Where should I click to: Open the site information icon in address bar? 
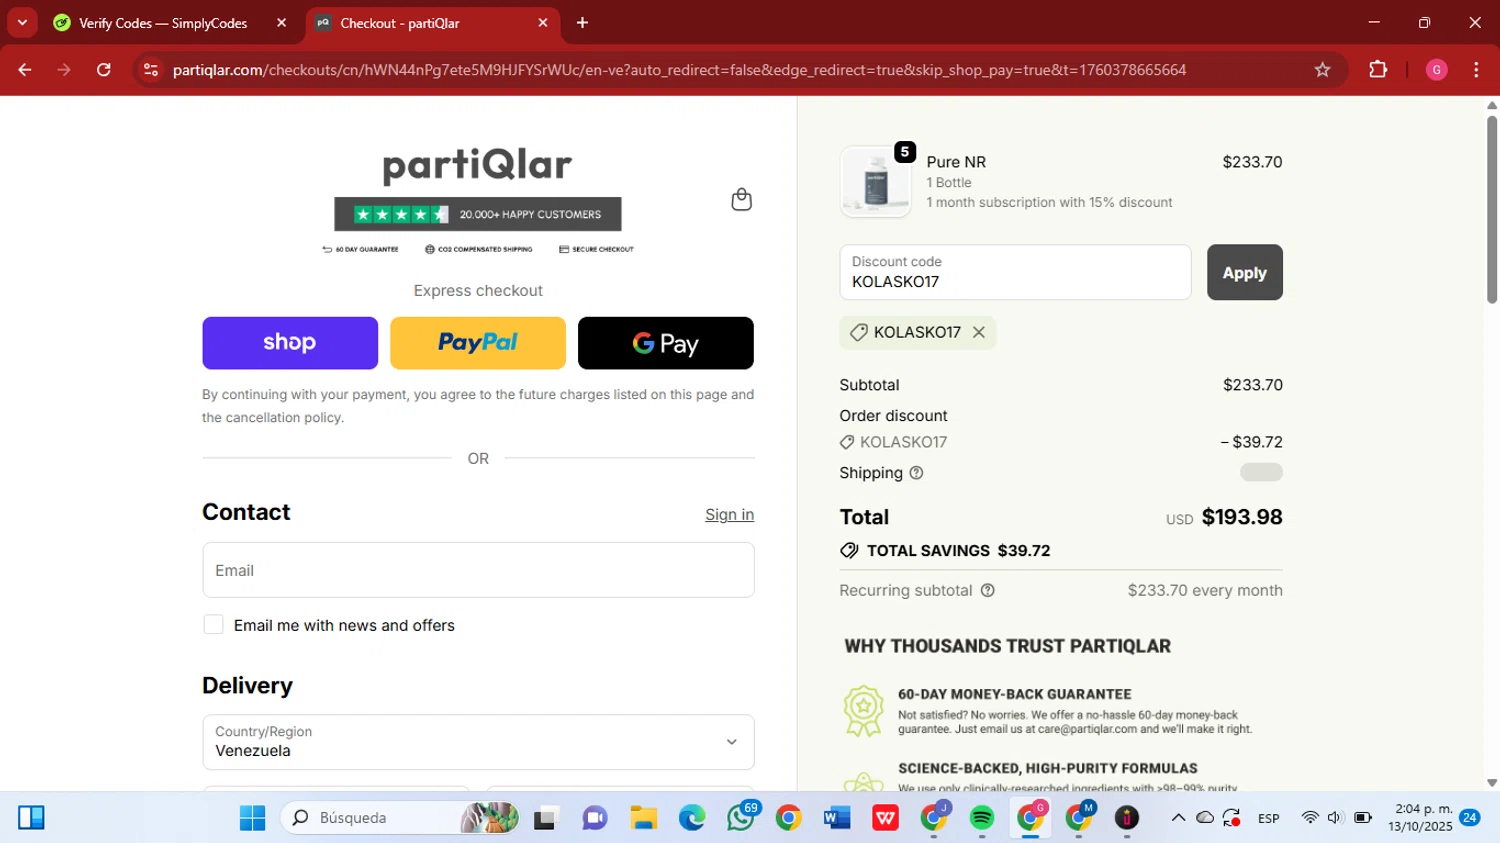[151, 70]
